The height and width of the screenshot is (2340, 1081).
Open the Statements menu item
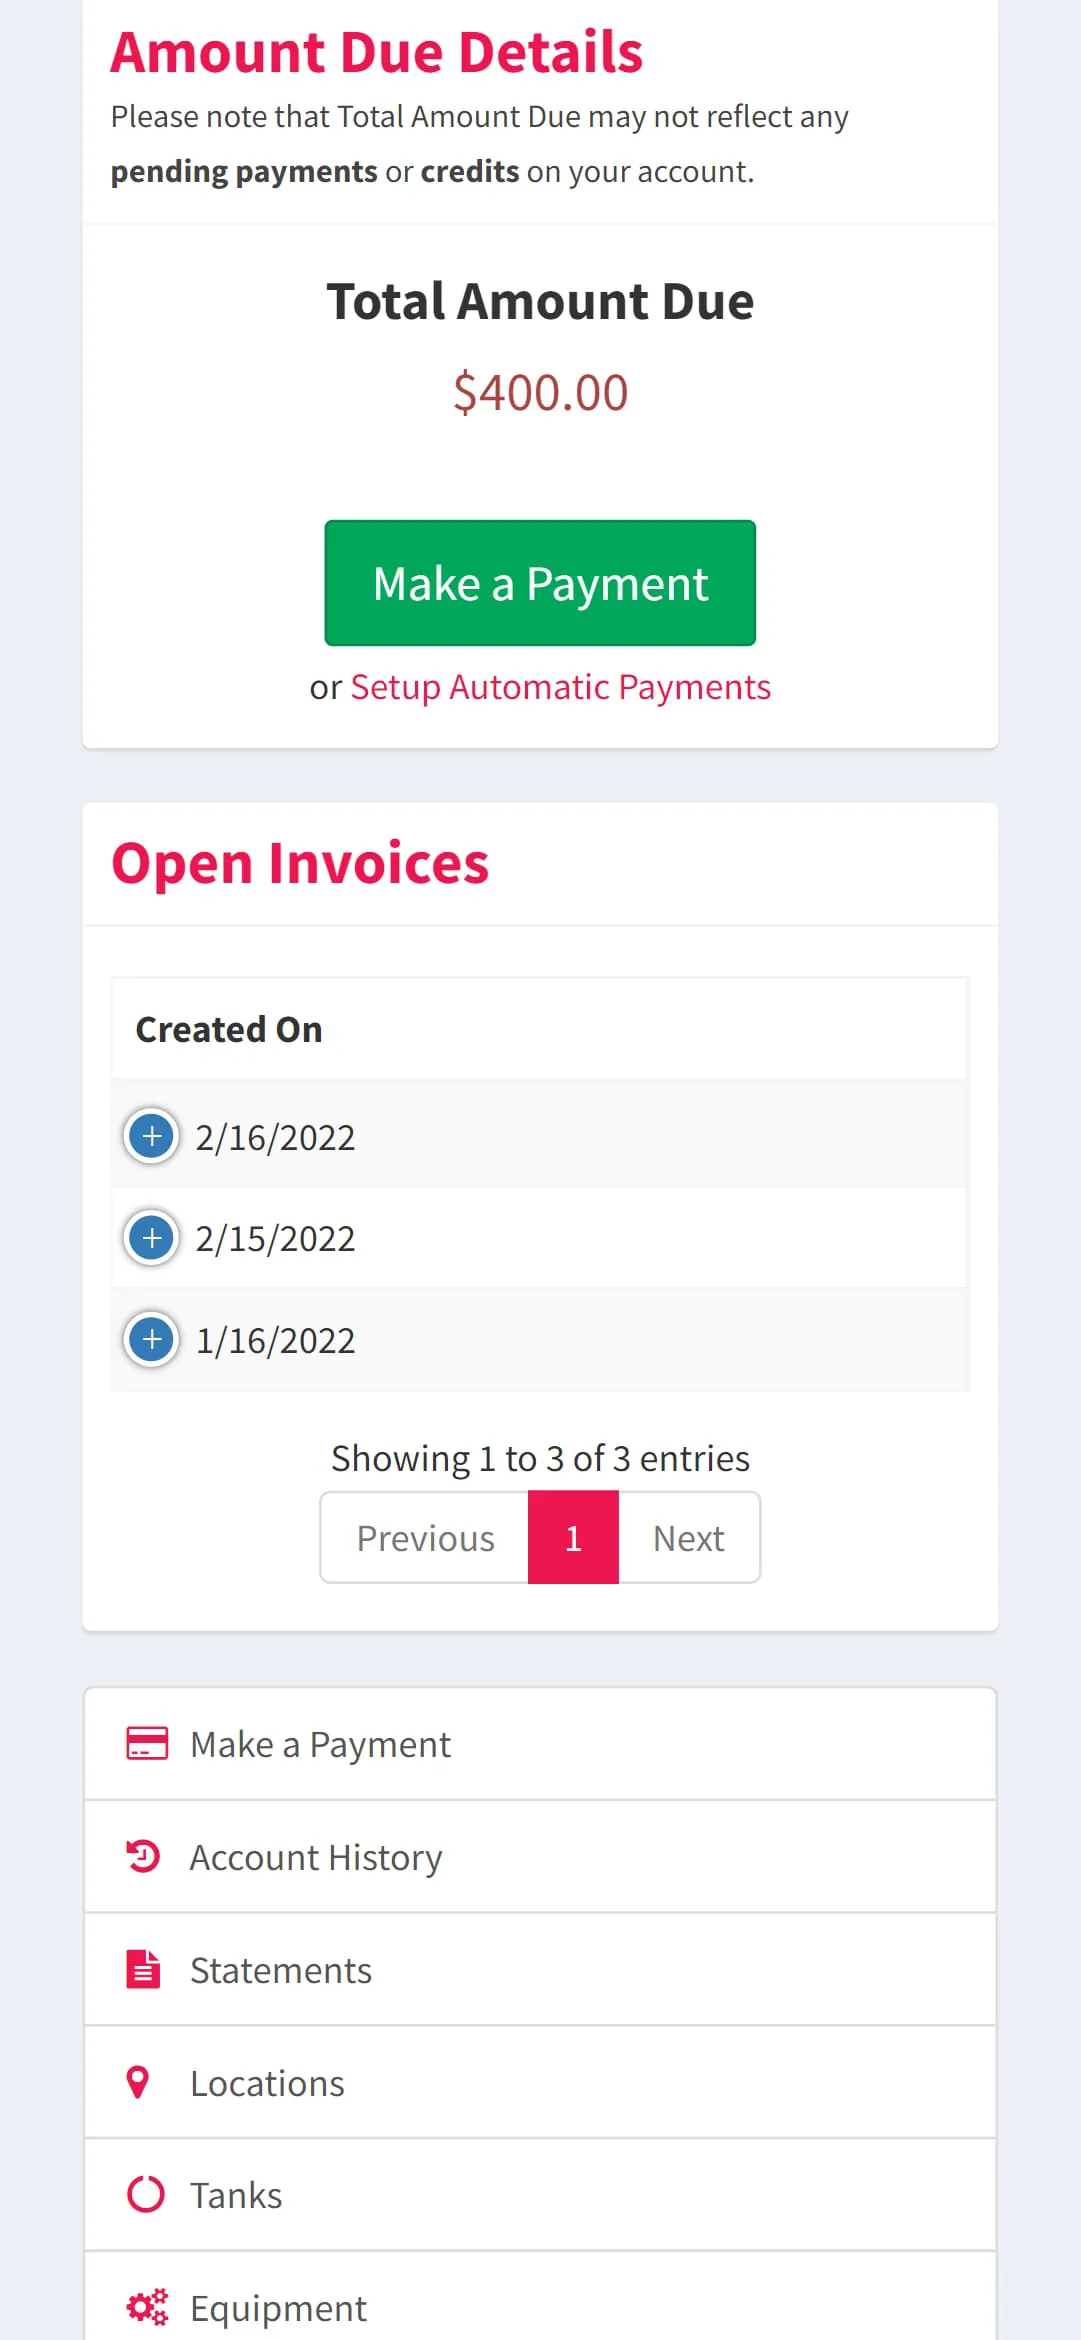(281, 1970)
